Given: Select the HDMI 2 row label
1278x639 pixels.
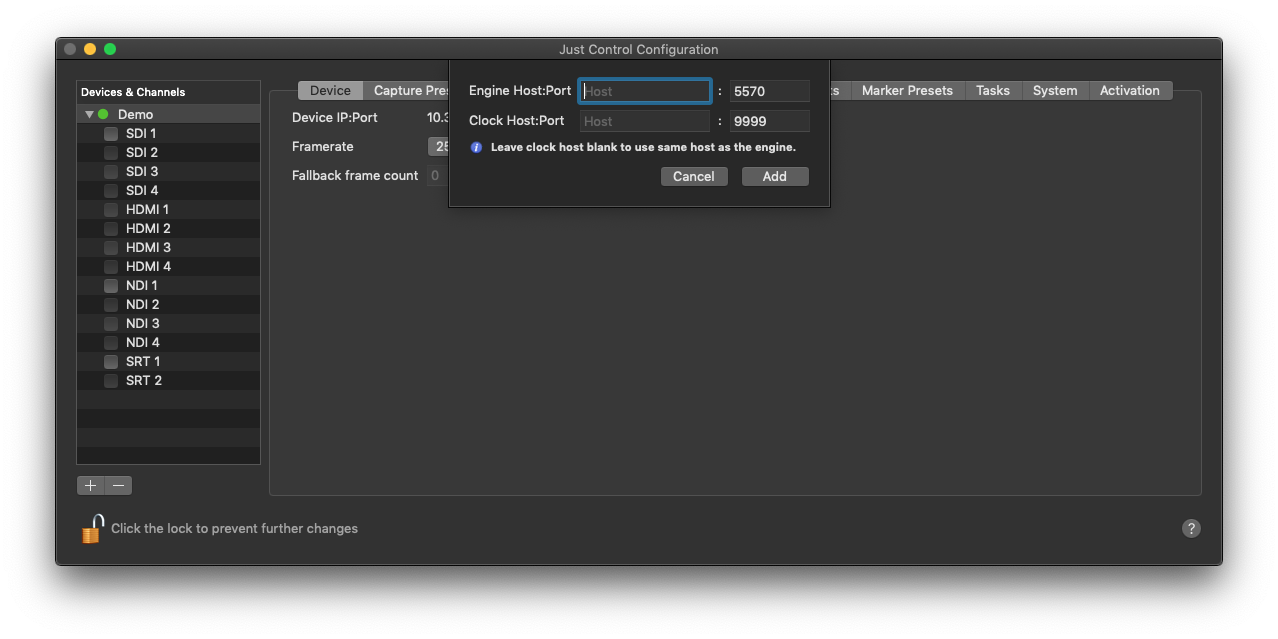Looking at the screenshot, I should point(148,228).
